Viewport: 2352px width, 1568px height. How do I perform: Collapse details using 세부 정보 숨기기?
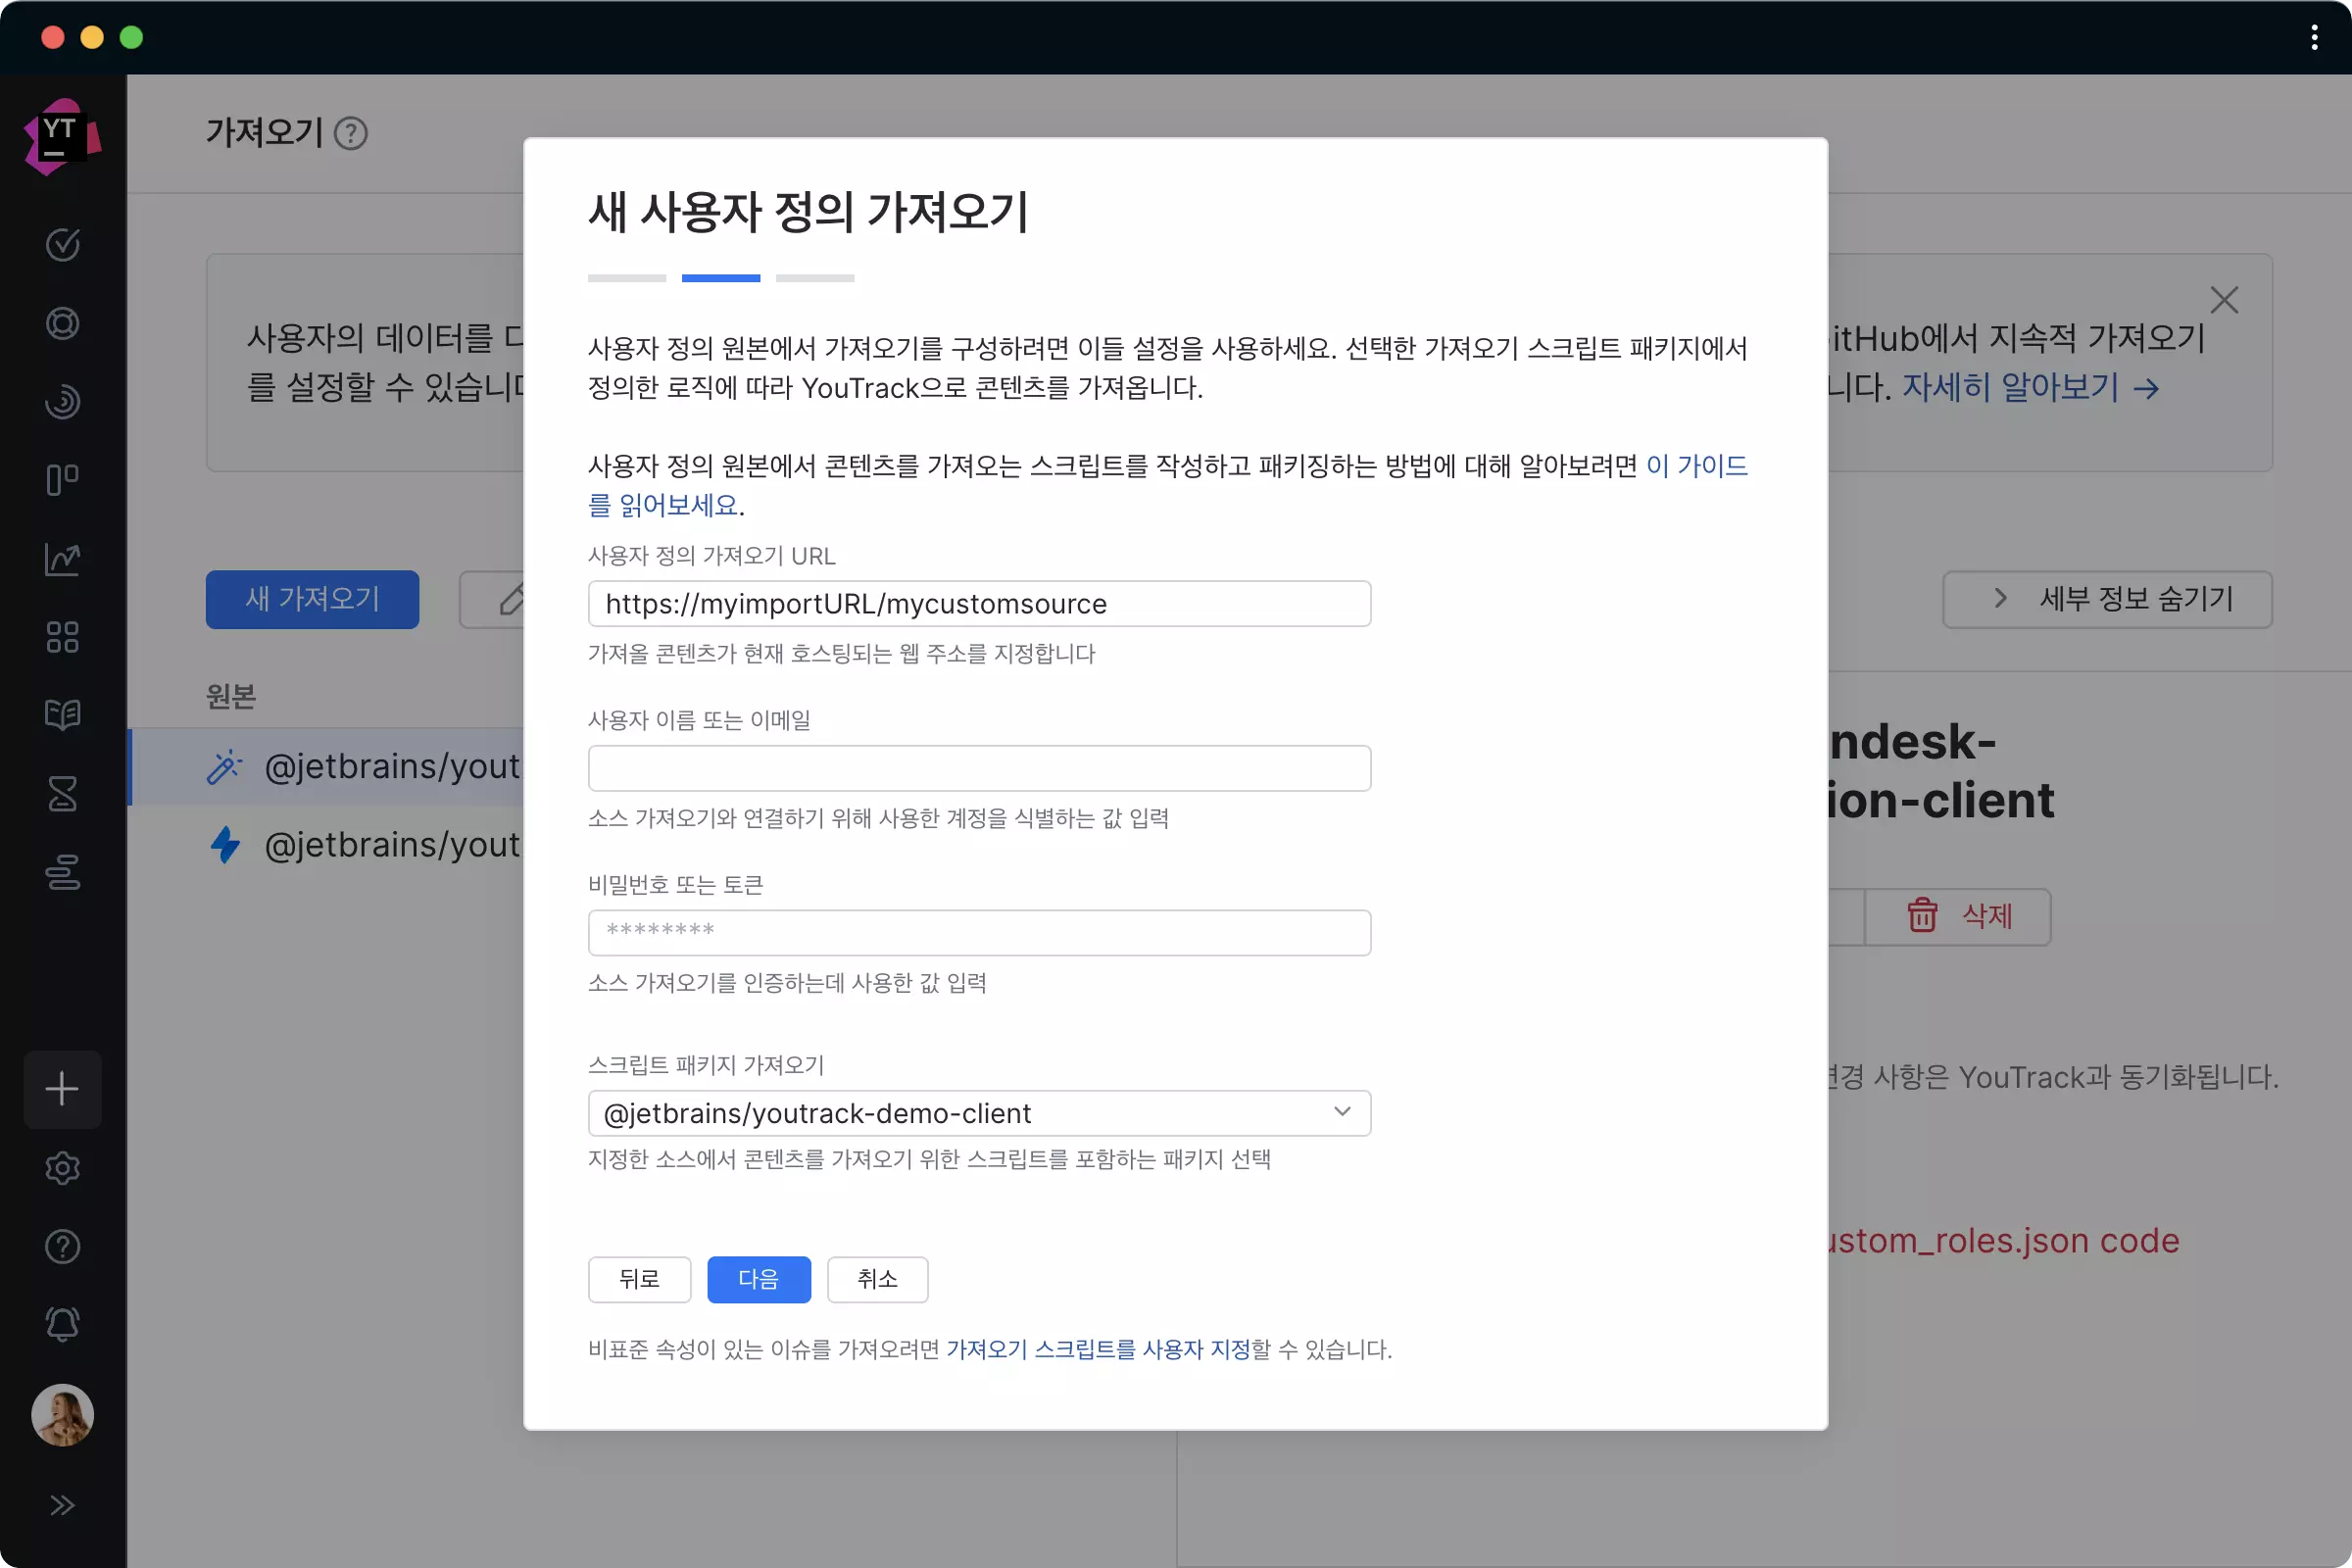2106,599
